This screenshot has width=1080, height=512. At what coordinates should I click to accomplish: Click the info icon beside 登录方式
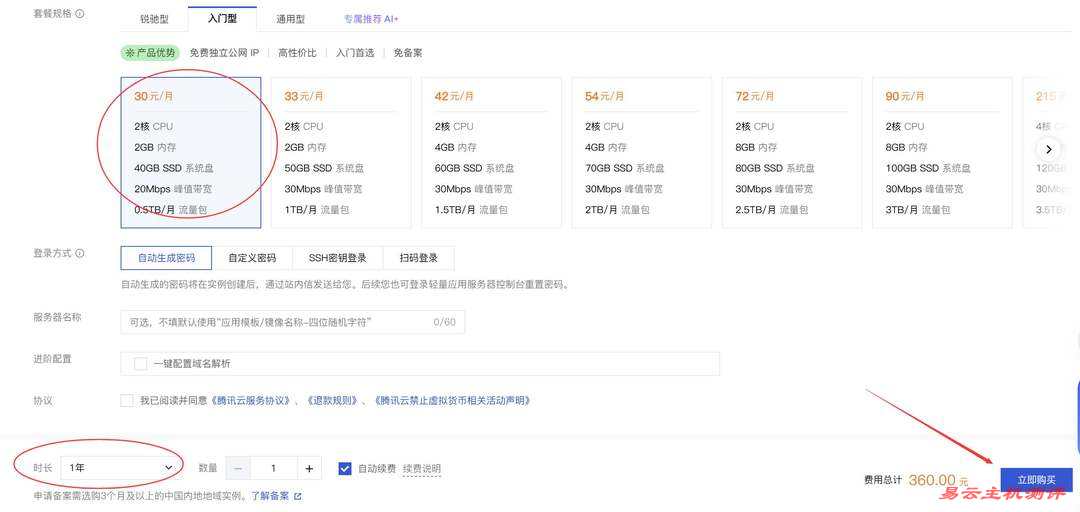pos(81,254)
